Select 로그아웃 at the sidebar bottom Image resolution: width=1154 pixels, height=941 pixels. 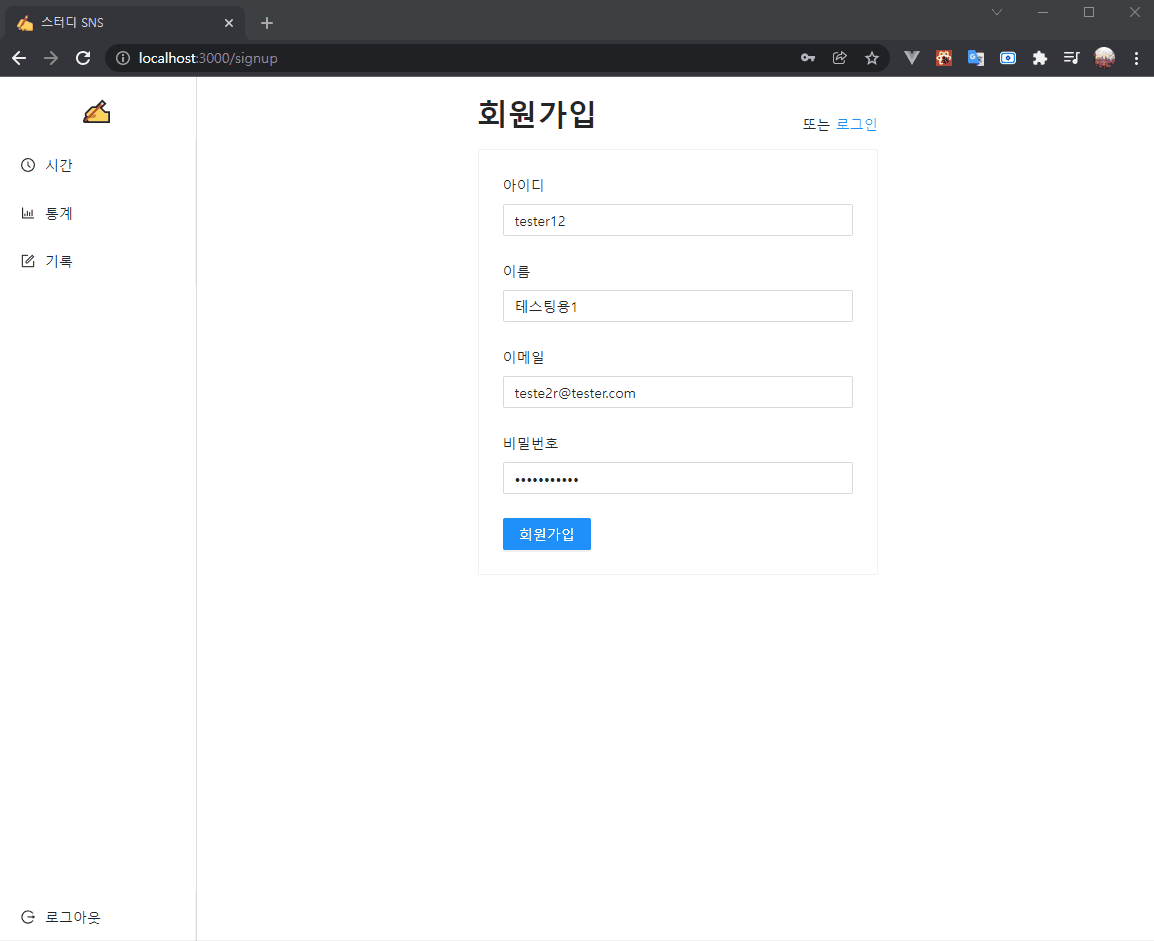[x=98, y=917]
